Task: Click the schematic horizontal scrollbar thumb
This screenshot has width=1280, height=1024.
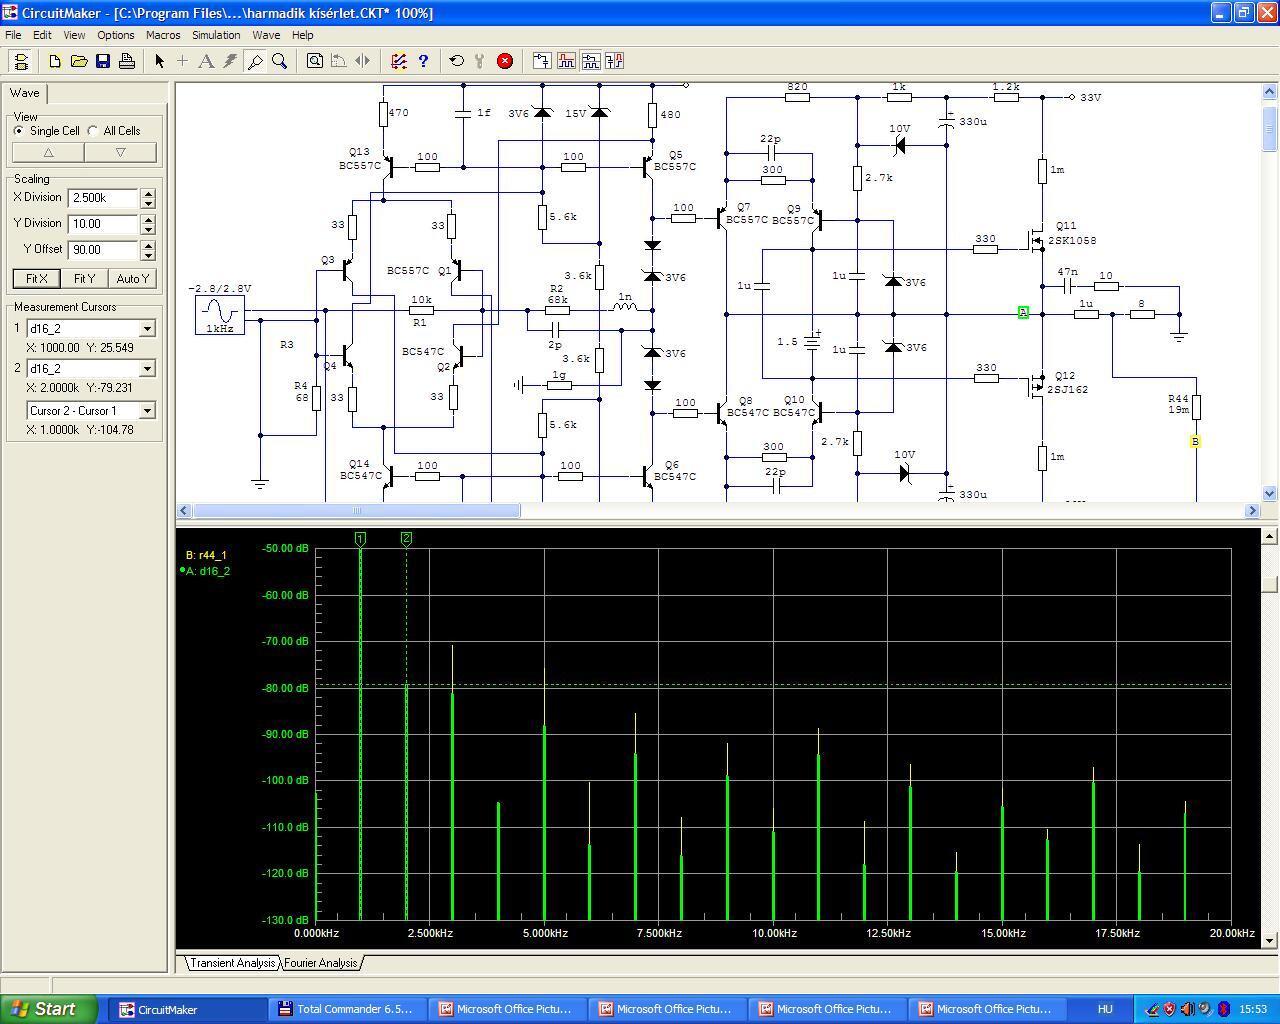Action: (x=356, y=511)
